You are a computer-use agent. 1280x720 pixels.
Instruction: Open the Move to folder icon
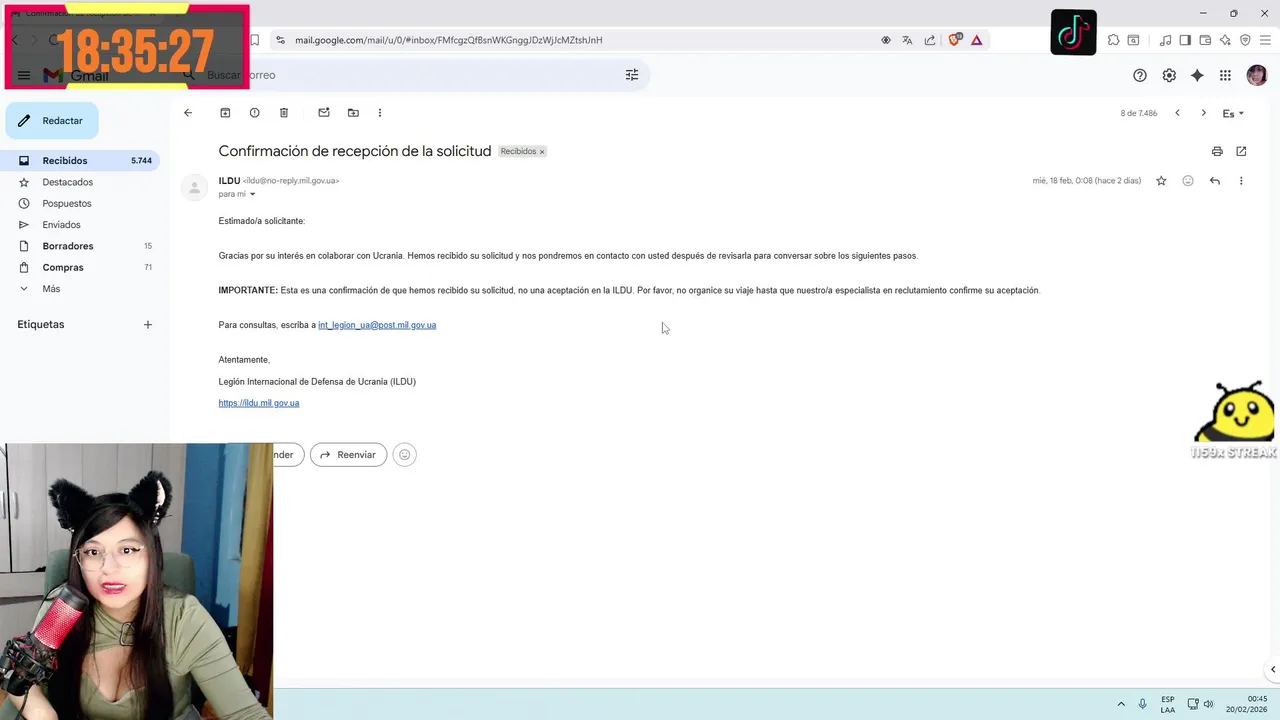click(353, 113)
